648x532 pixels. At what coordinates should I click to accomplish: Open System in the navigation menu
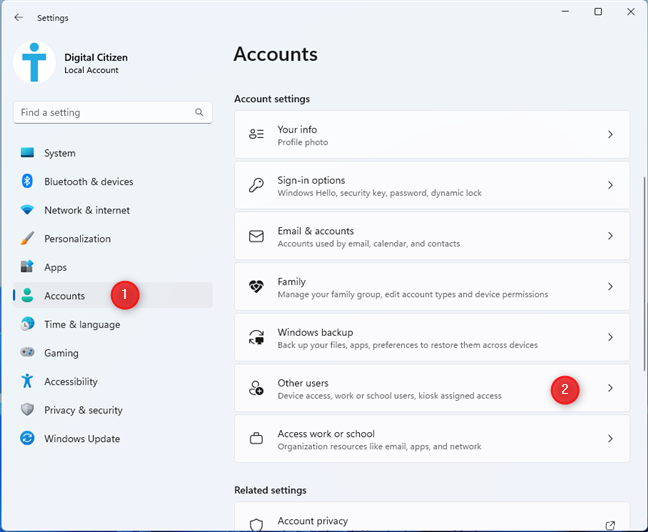[59, 153]
